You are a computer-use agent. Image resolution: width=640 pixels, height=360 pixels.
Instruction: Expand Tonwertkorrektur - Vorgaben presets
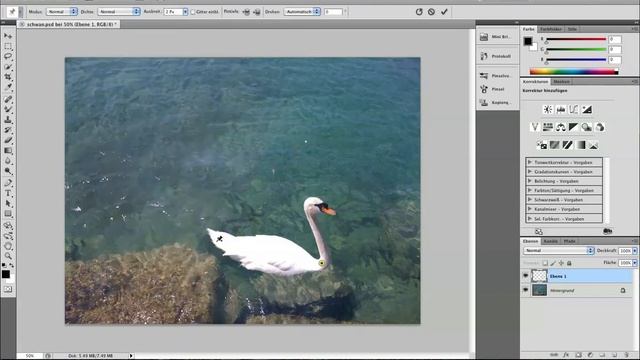click(x=530, y=162)
